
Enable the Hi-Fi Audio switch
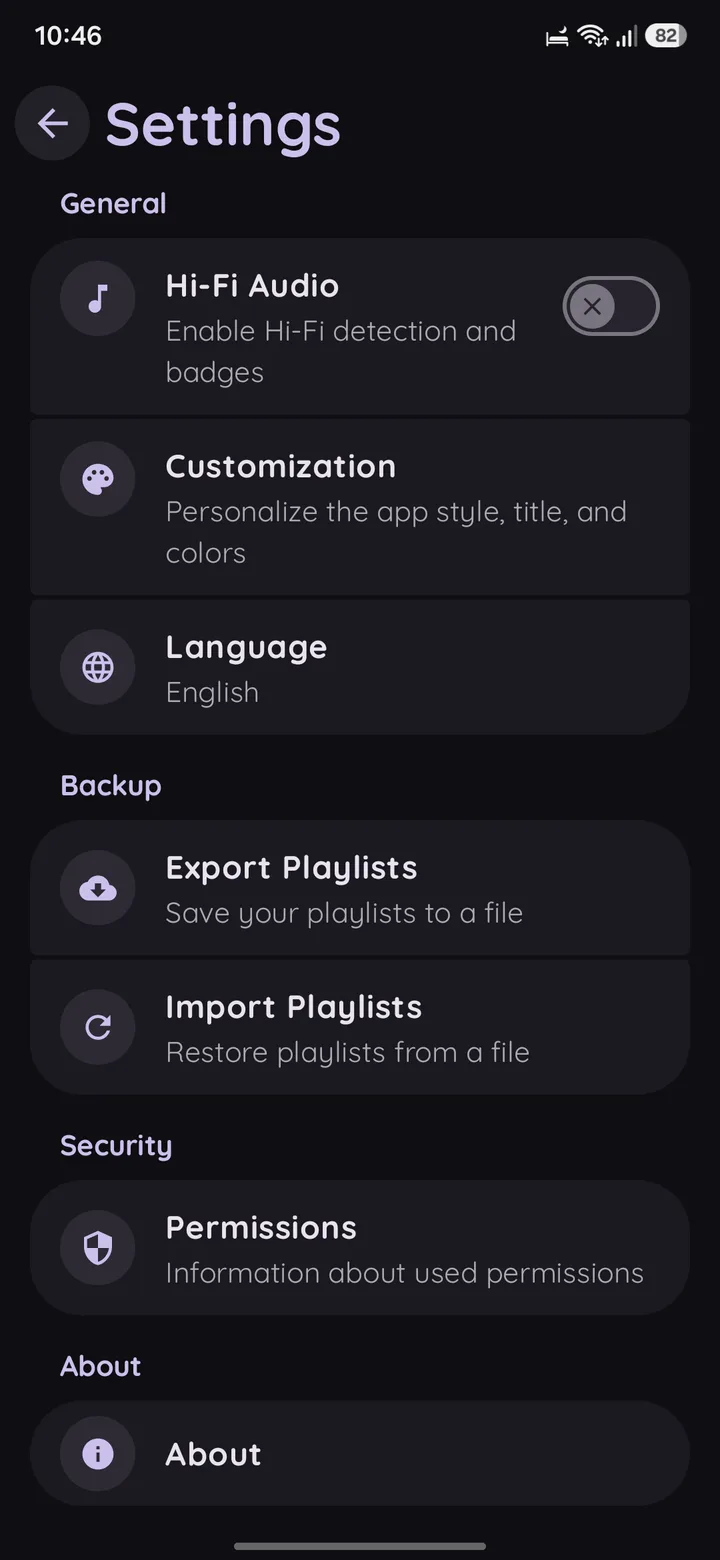click(611, 306)
